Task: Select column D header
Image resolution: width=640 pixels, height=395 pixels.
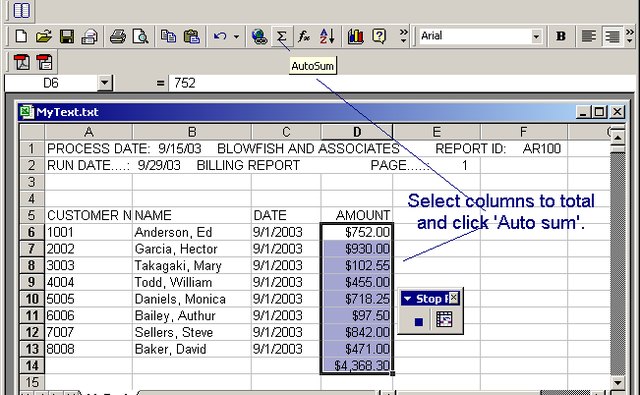Action: click(357, 132)
